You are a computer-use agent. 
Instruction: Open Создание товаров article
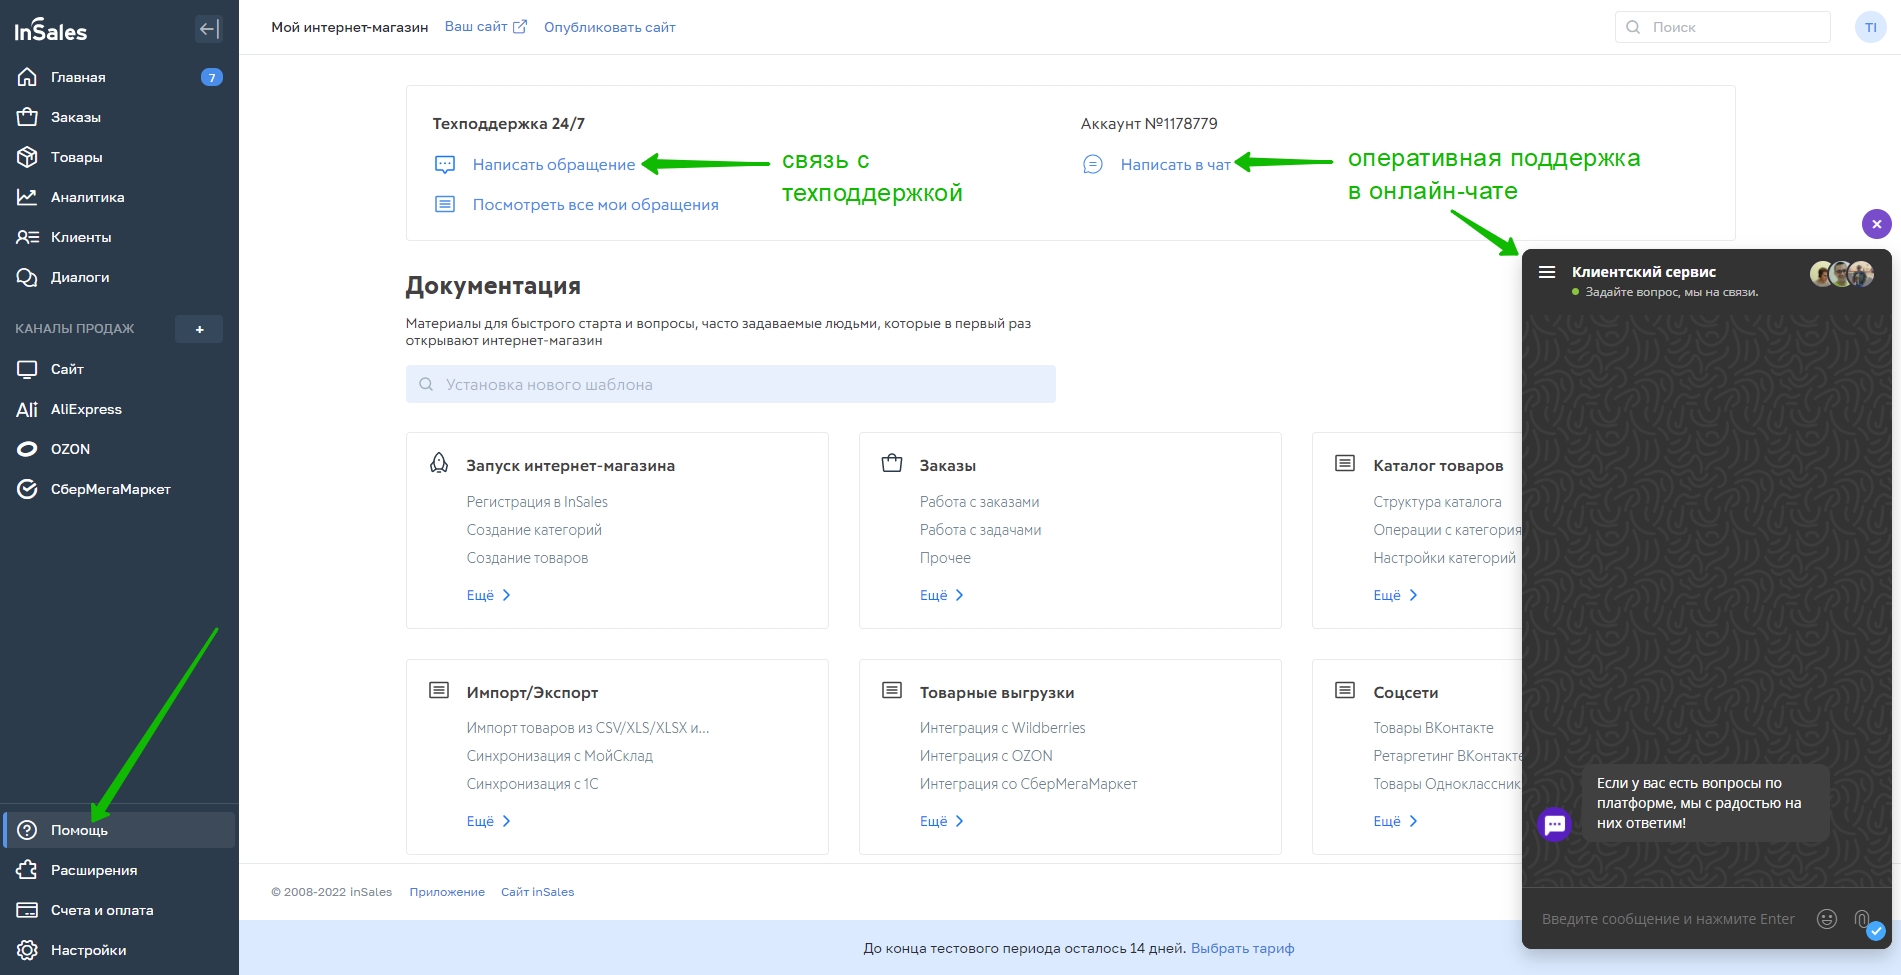coord(527,558)
